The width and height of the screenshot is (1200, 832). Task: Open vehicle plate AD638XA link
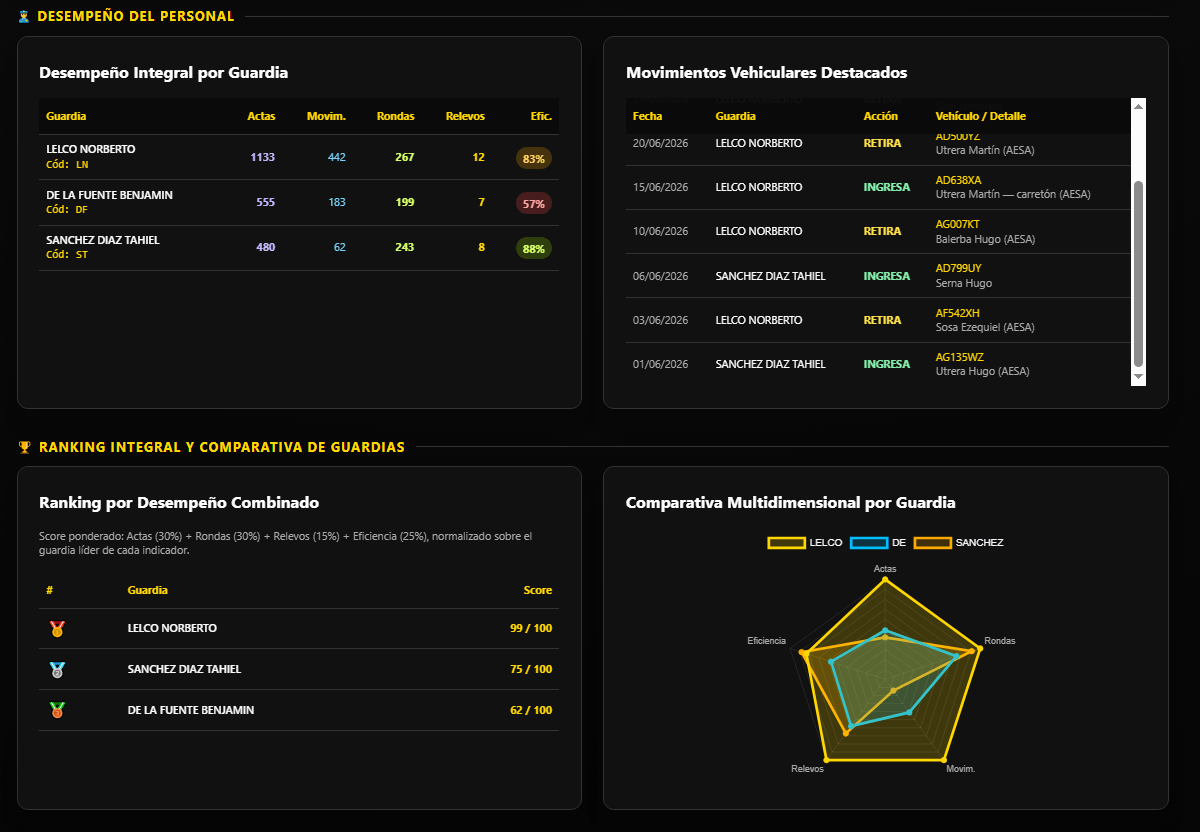pyautogui.click(x=958, y=180)
